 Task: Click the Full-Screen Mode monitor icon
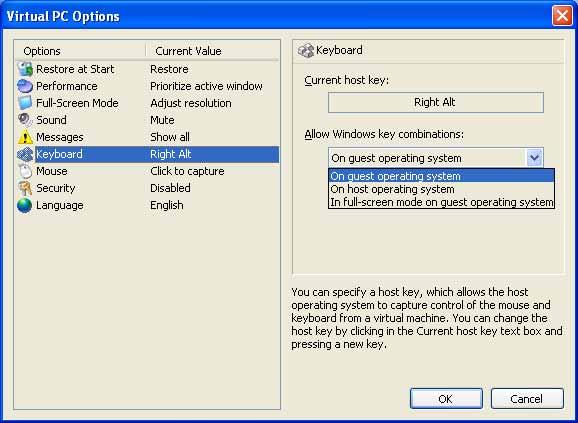tap(25, 103)
